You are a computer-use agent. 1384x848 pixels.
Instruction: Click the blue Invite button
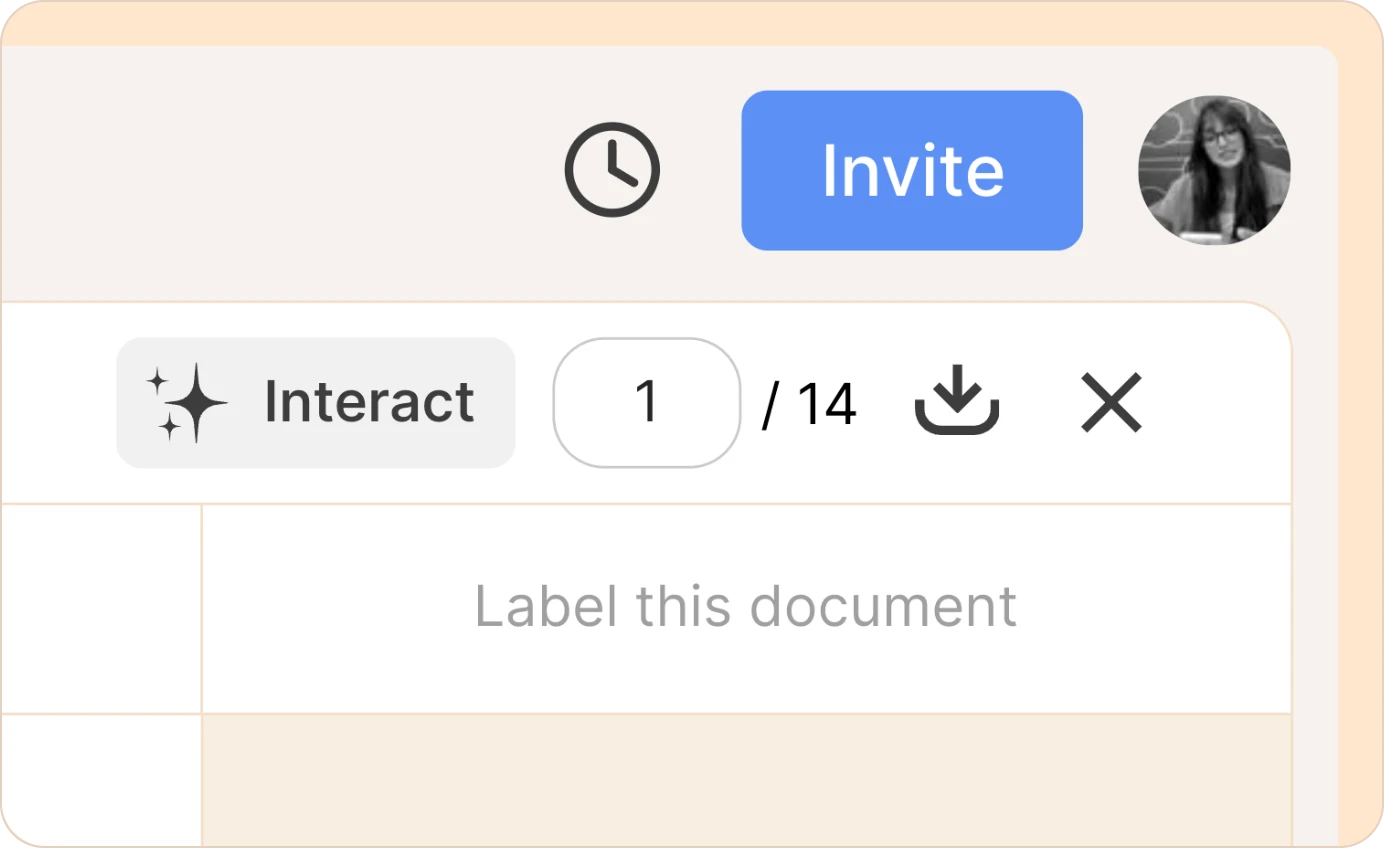pyautogui.click(x=912, y=170)
